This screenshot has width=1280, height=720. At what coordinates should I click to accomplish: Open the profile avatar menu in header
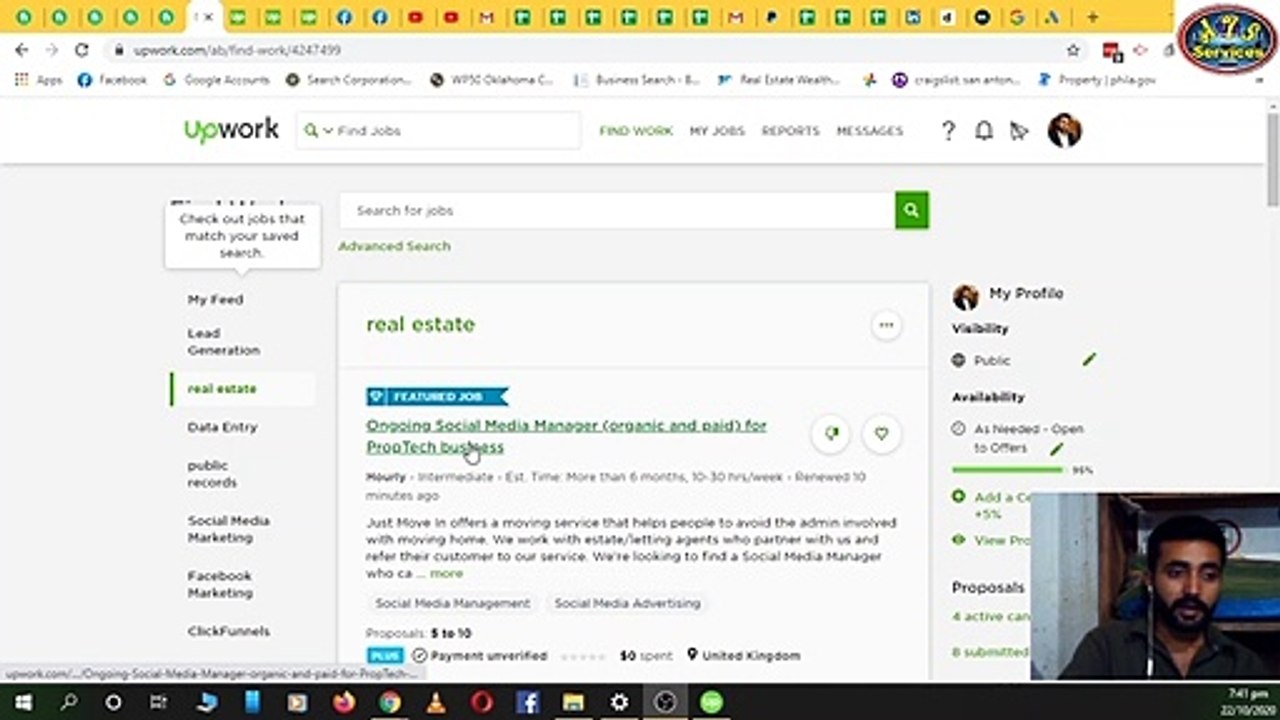(x=1064, y=130)
